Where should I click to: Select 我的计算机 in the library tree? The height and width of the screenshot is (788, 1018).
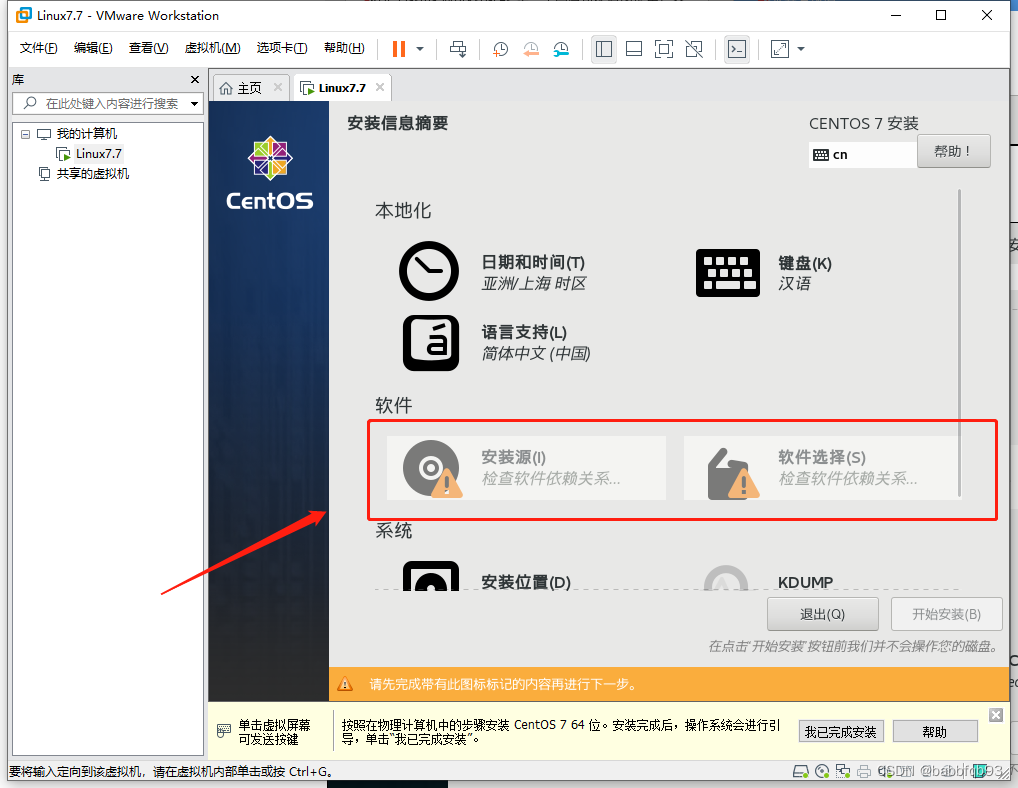(86, 134)
